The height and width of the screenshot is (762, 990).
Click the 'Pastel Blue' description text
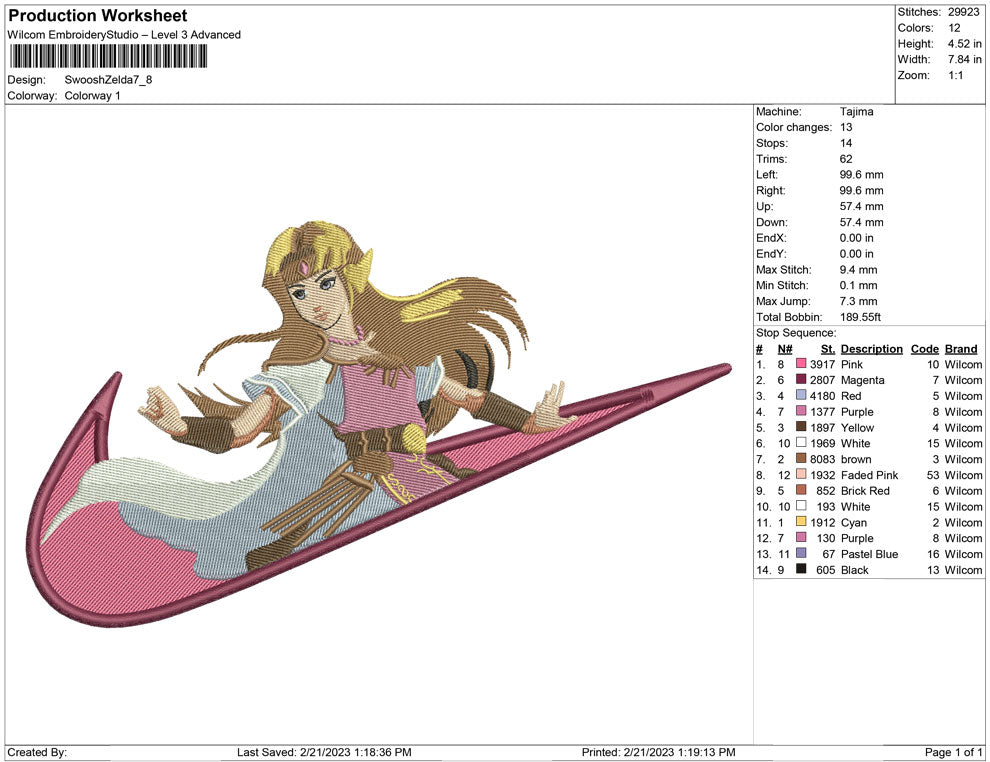tap(869, 554)
